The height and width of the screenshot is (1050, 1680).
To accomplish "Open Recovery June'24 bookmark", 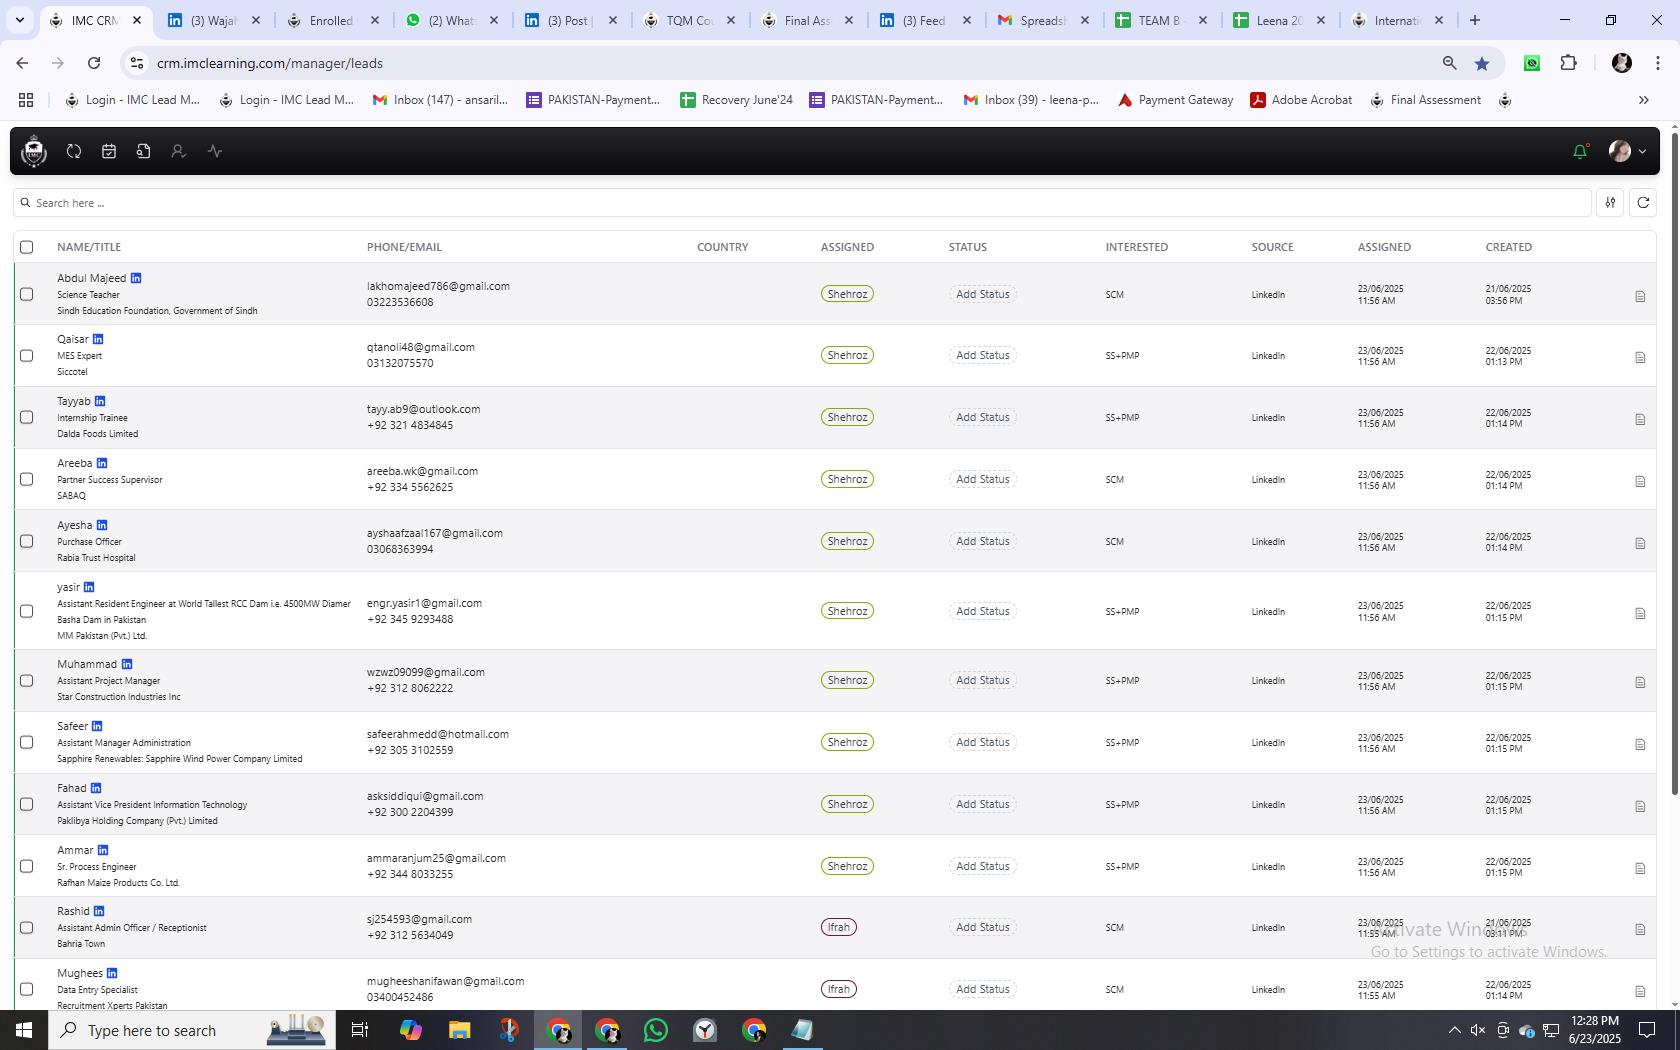I will click(736, 100).
